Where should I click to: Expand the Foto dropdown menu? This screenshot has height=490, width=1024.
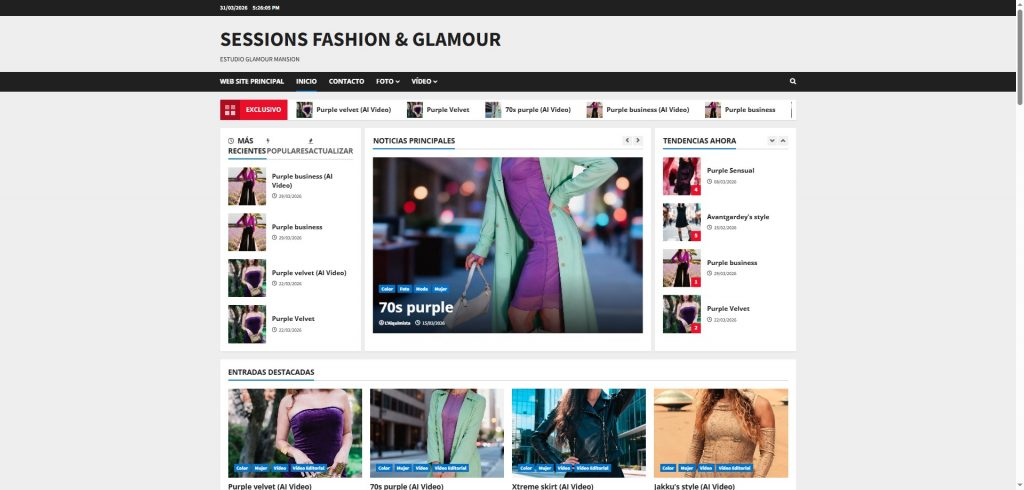(387, 81)
